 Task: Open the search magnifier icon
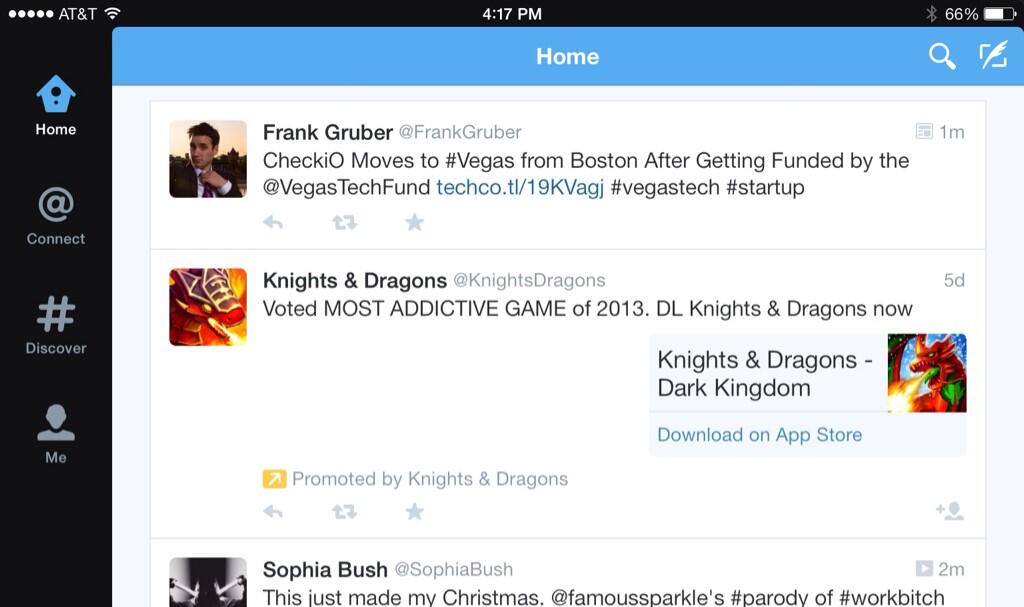942,56
